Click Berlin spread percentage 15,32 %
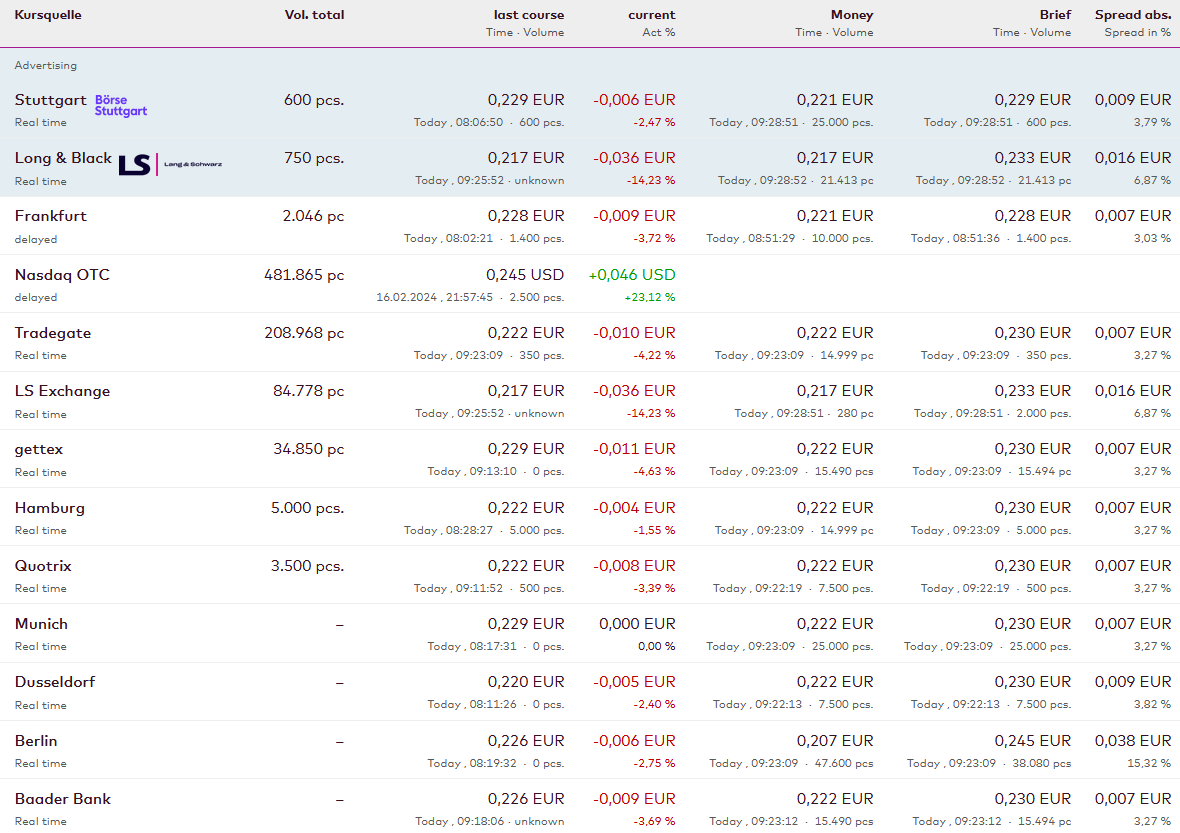This screenshot has height=833, width=1180. tap(1149, 763)
